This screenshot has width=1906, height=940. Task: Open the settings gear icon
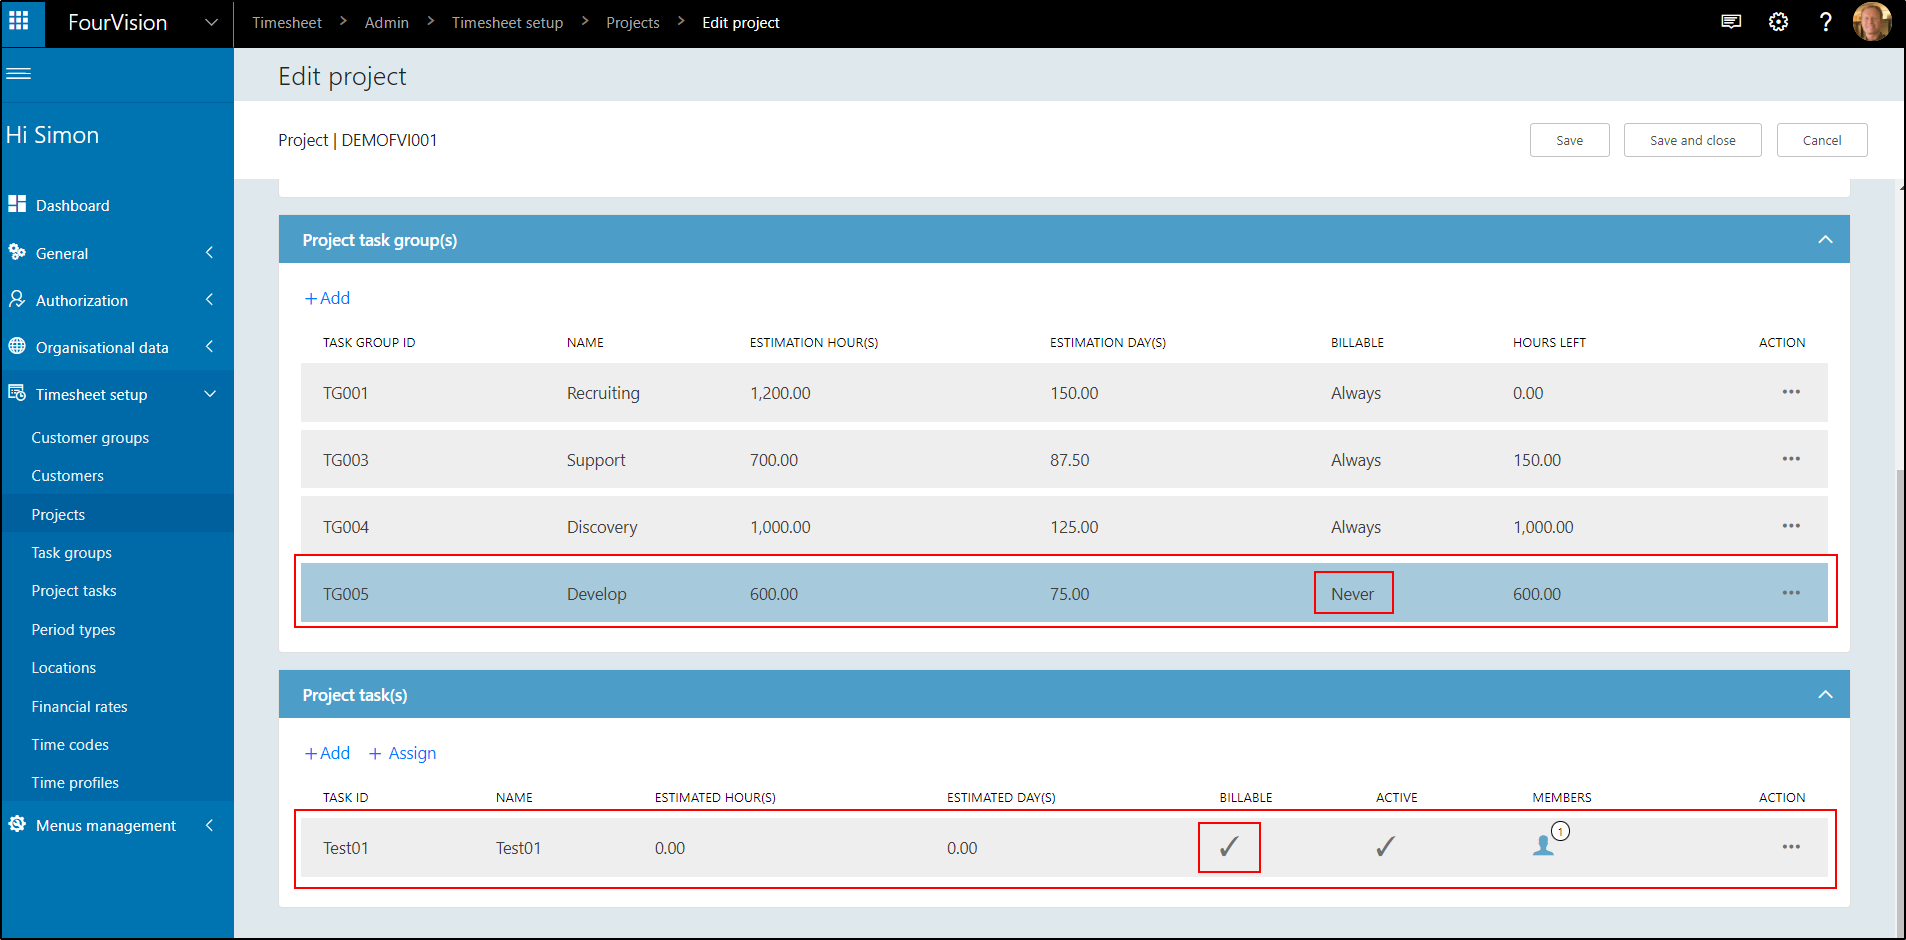(1778, 22)
